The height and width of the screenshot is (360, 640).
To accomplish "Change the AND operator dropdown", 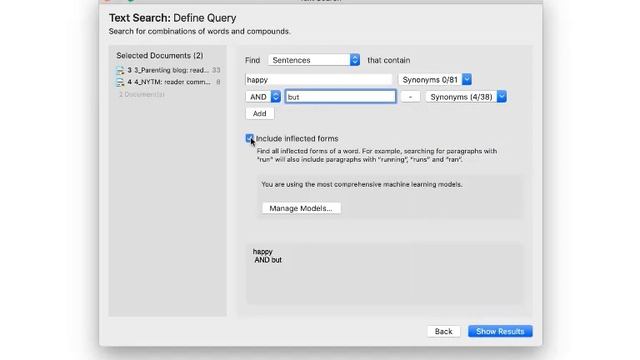I will (263, 97).
